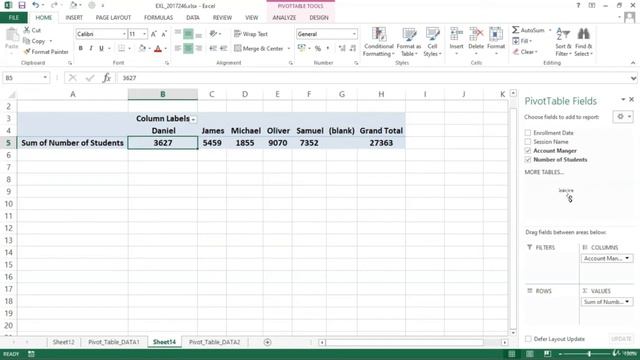640x360 pixels.
Task: Click the Undo arrow icon
Action: [36, 5]
